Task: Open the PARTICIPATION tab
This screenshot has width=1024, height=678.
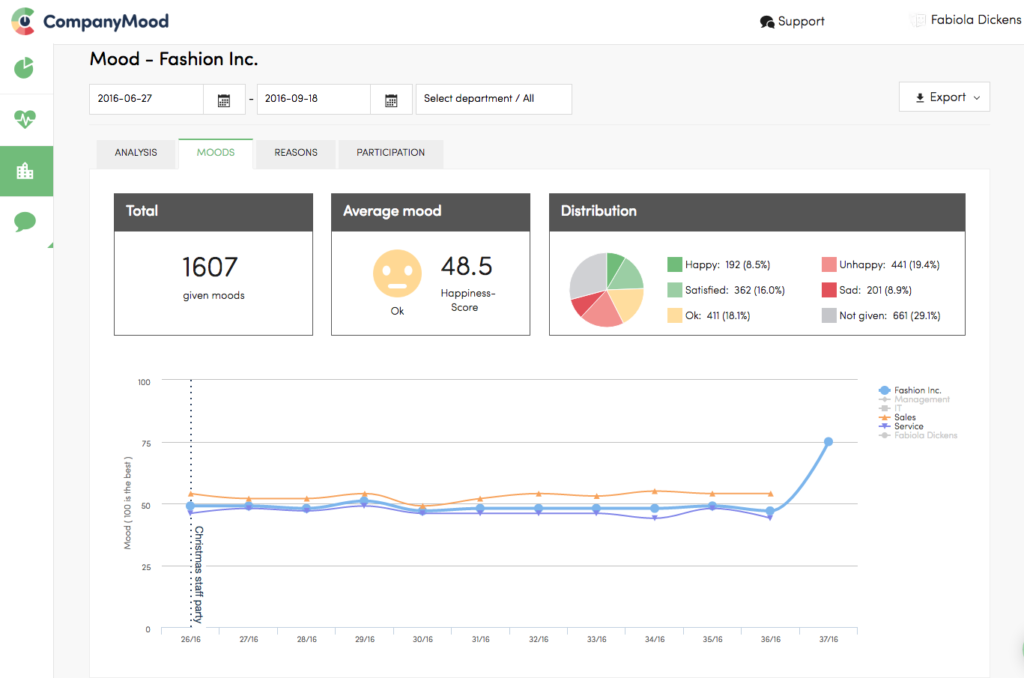Action: 391,153
